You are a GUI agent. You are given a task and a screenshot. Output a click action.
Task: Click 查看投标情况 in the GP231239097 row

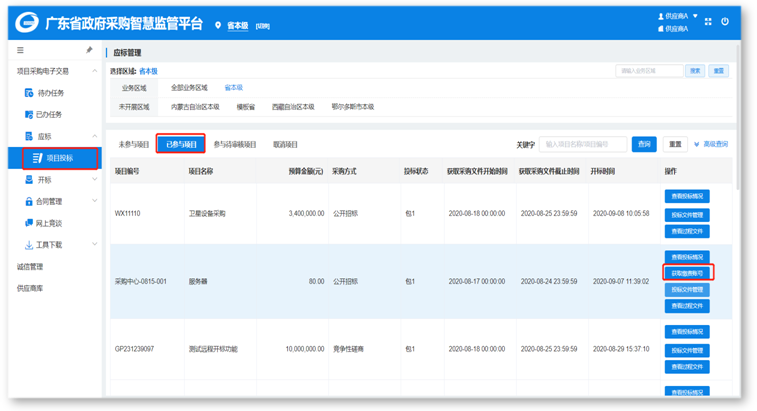click(x=687, y=332)
